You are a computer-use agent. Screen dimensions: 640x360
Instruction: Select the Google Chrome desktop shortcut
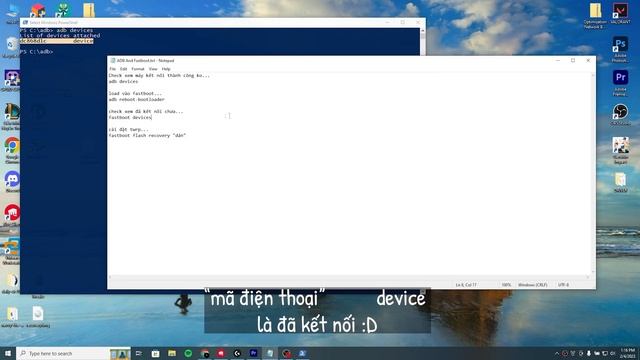click(x=12, y=150)
